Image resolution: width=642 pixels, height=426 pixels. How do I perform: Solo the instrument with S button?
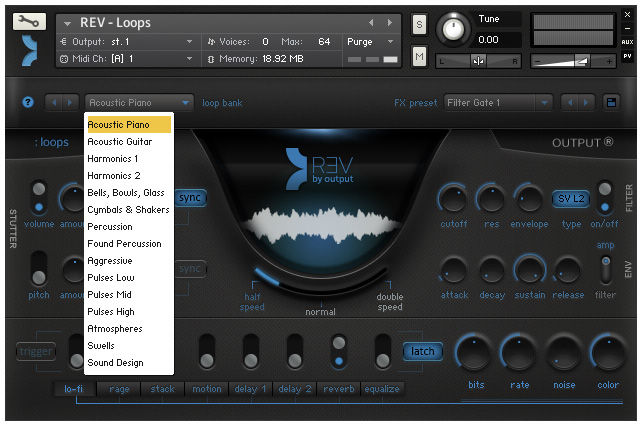(419, 25)
